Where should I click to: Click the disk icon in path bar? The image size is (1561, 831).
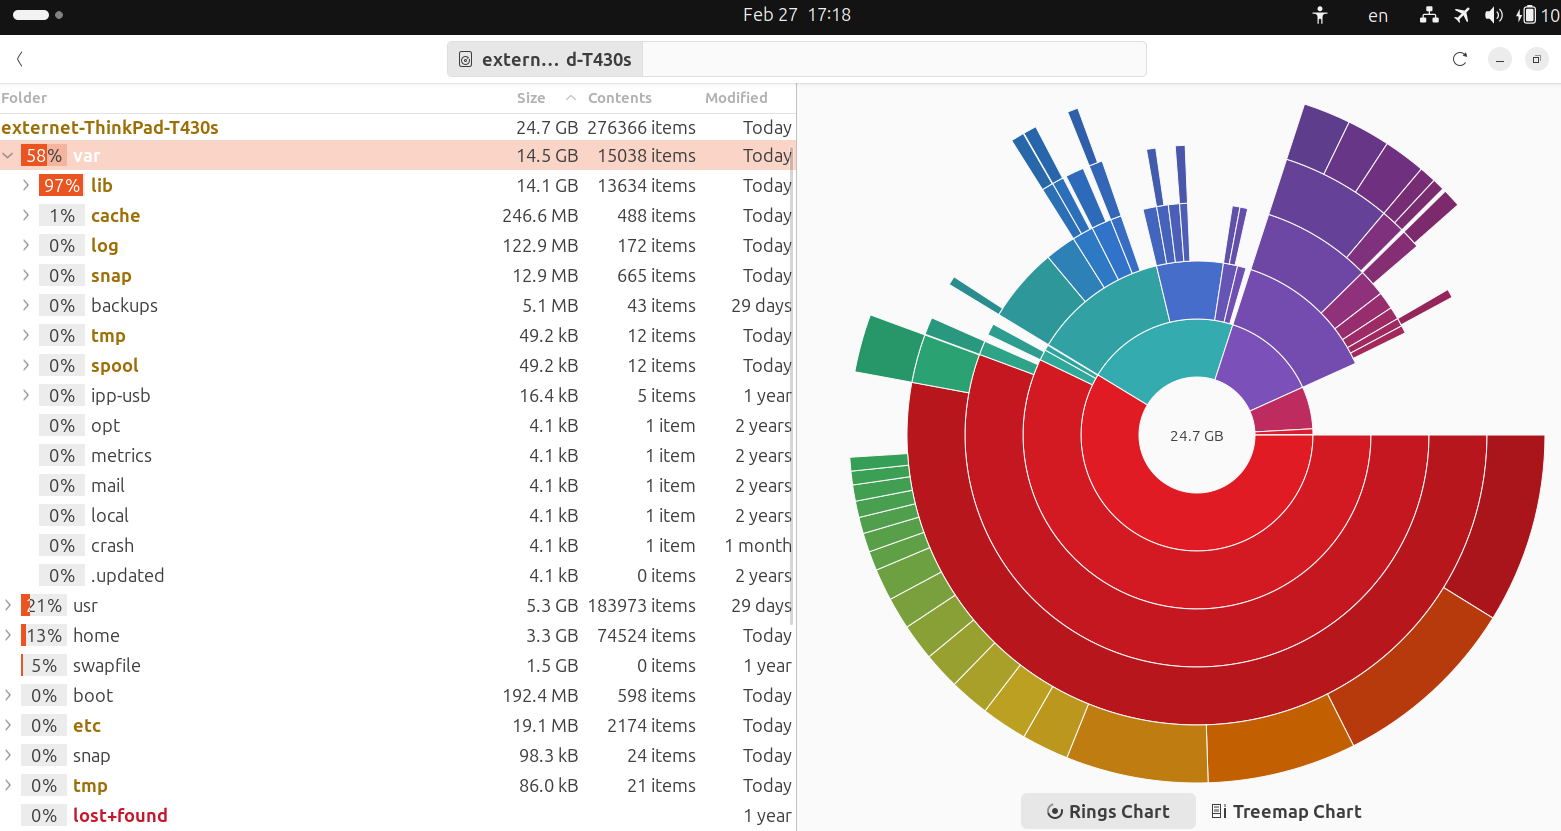[465, 59]
